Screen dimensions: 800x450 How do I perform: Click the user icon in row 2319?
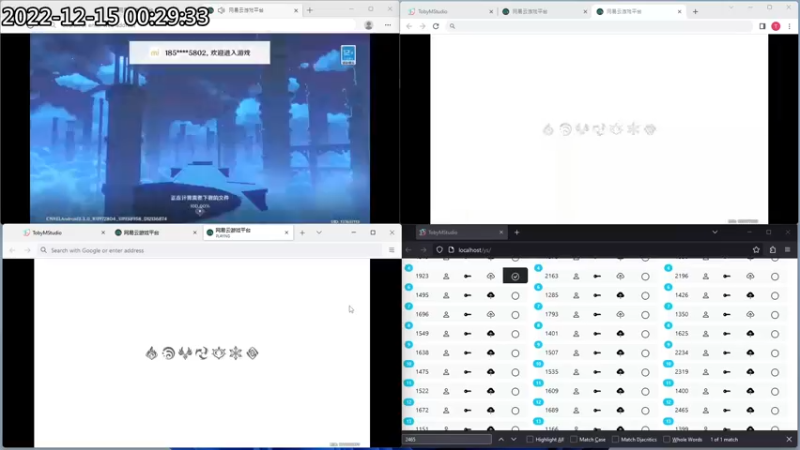click(706, 372)
